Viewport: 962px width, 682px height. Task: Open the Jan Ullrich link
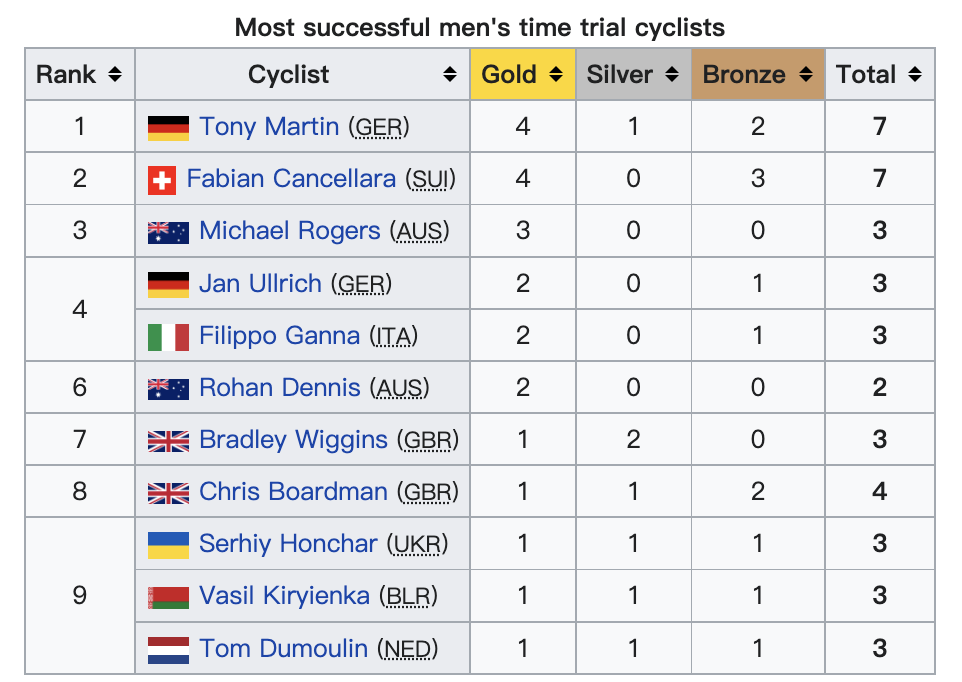[260, 284]
